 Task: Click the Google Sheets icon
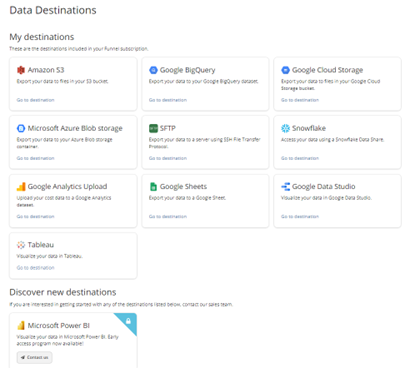(153, 187)
